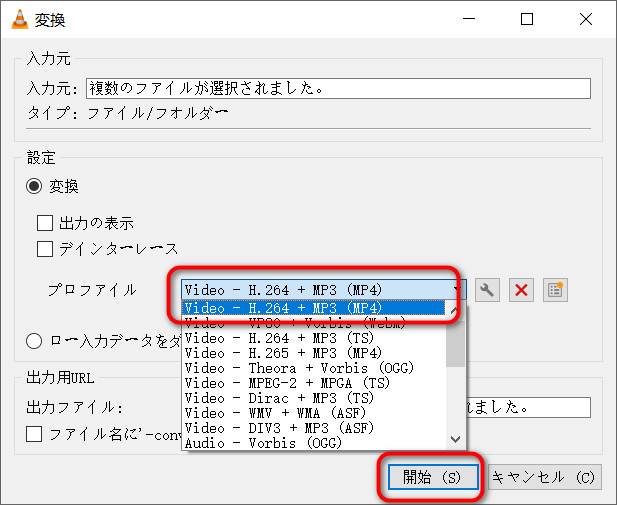The image size is (617, 505).
Task: Choose Video - Dirac + MP3 (TS)
Action: click(314, 398)
